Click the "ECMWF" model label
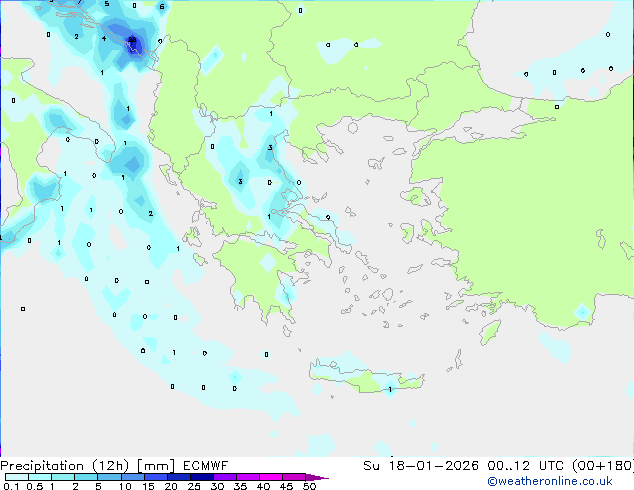The image size is (634, 490). pos(205,466)
